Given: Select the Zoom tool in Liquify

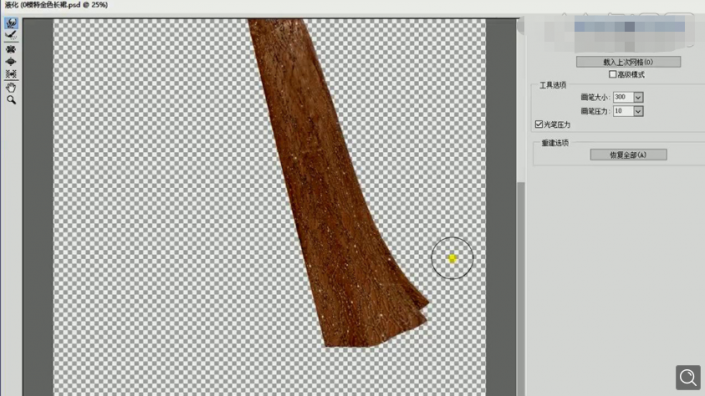Looking at the screenshot, I should tap(11, 100).
